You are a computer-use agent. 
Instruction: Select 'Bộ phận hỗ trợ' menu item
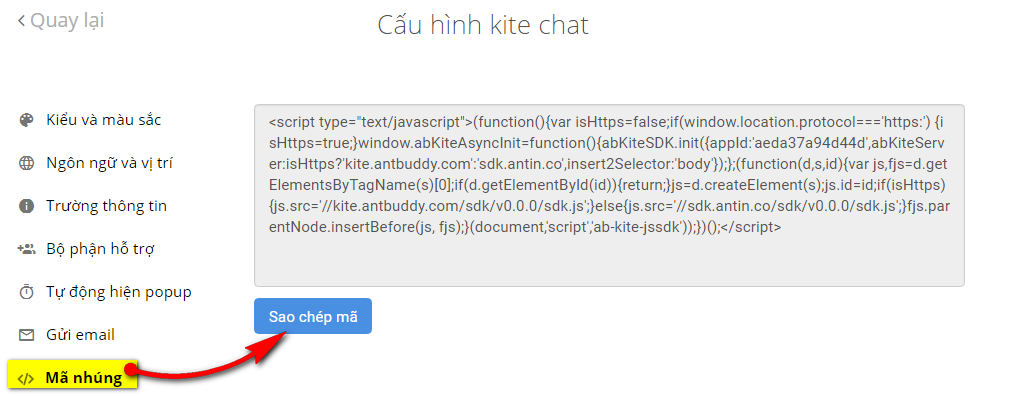click(100, 249)
